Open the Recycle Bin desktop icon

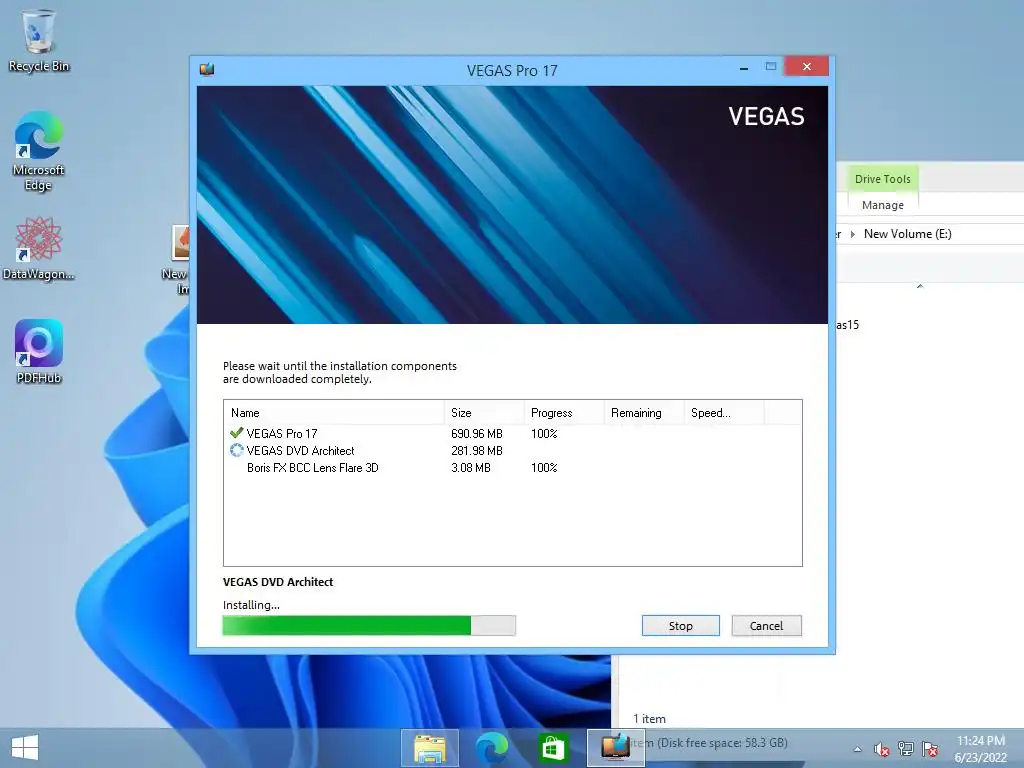(x=39, y=39)
